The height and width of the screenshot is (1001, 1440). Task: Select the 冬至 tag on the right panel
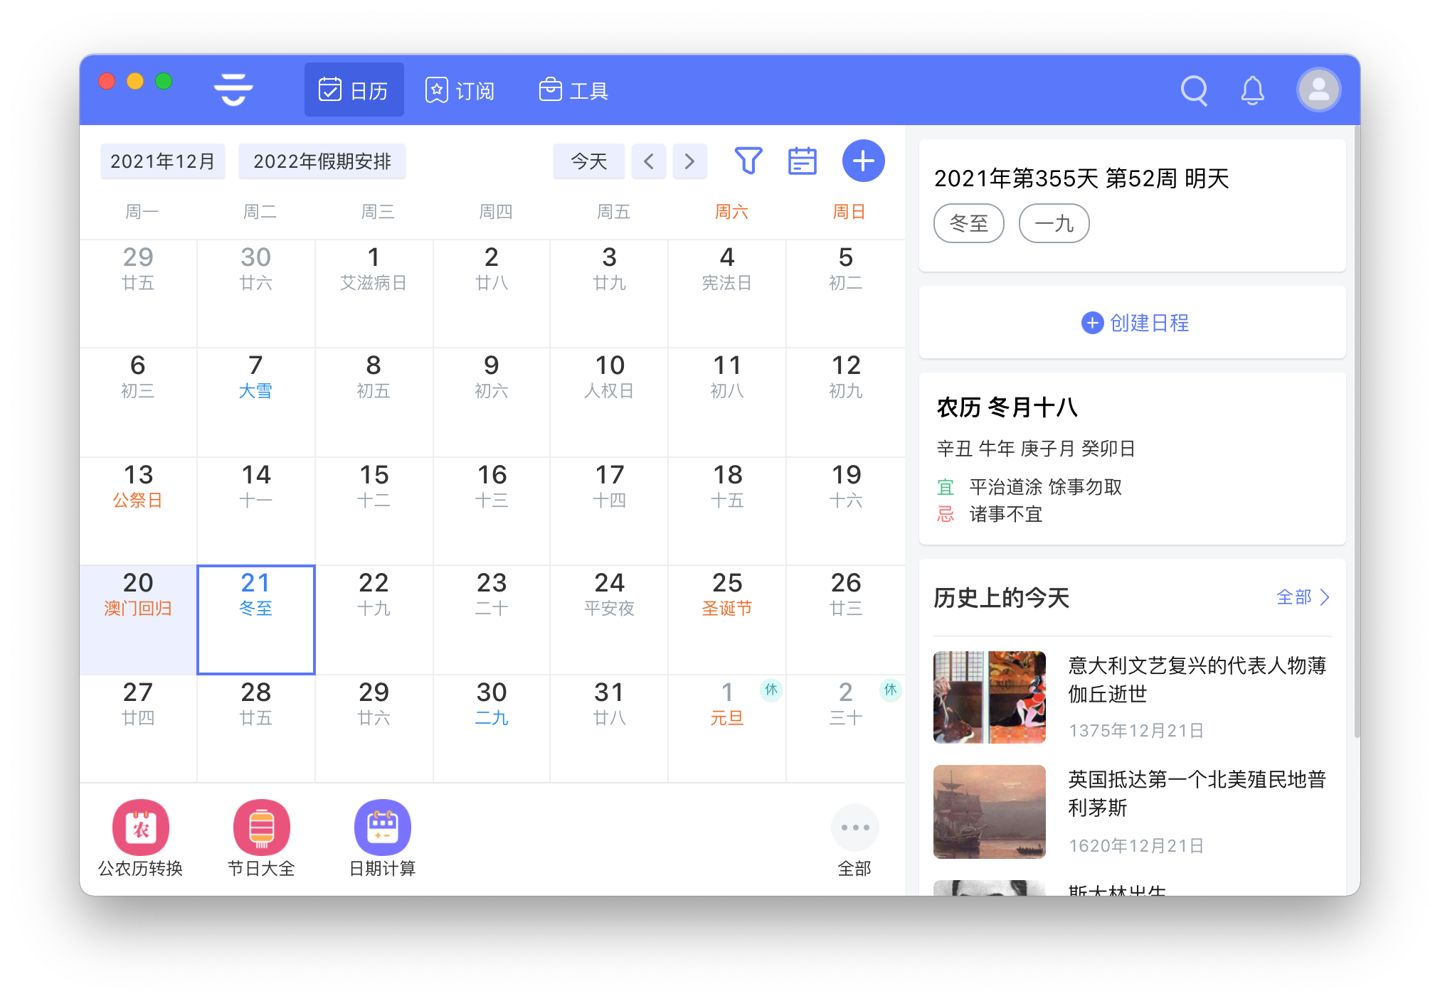968,223
